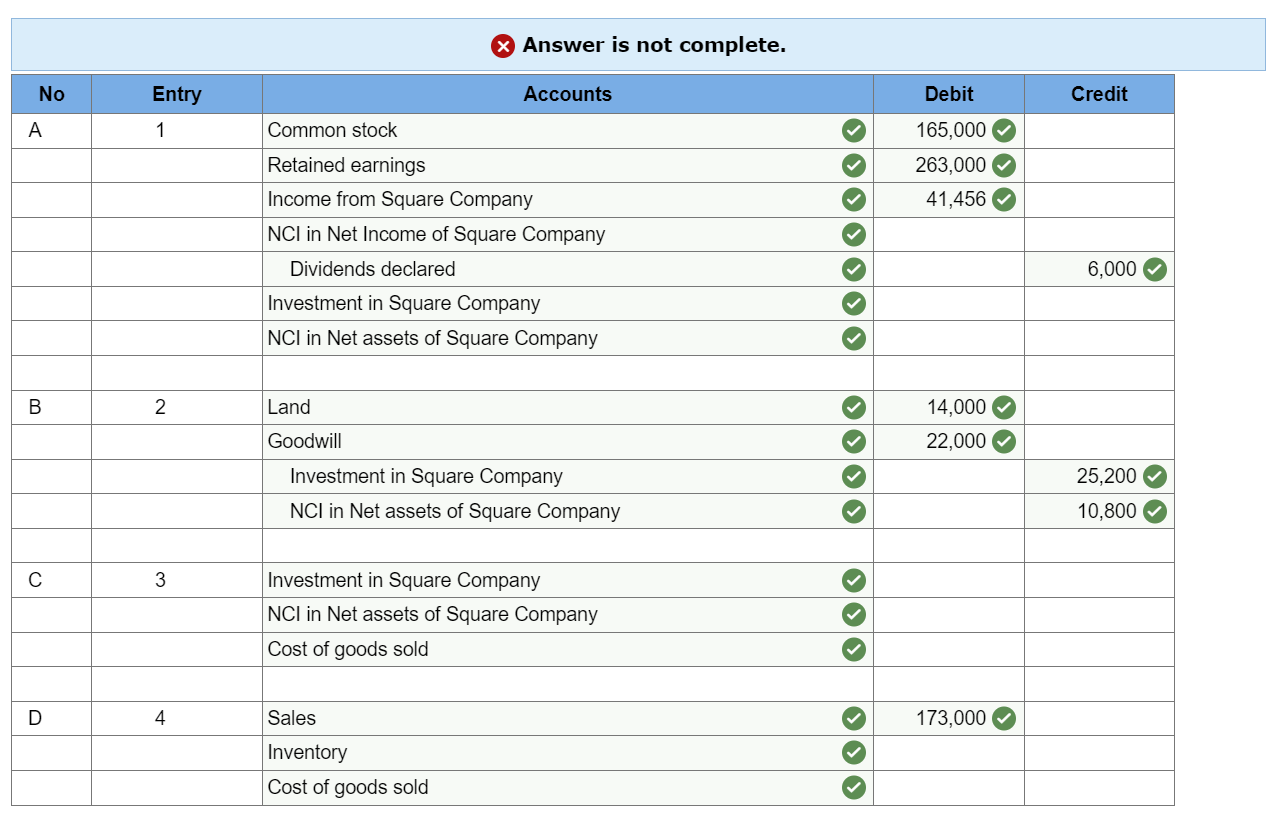
Task: Click the entry number 4 cell
Action: click(x=176, y=718)
